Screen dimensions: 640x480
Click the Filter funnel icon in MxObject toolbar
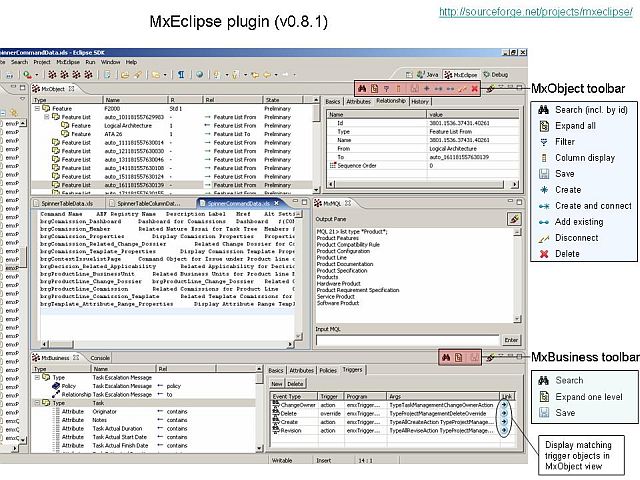click(386, 89)
